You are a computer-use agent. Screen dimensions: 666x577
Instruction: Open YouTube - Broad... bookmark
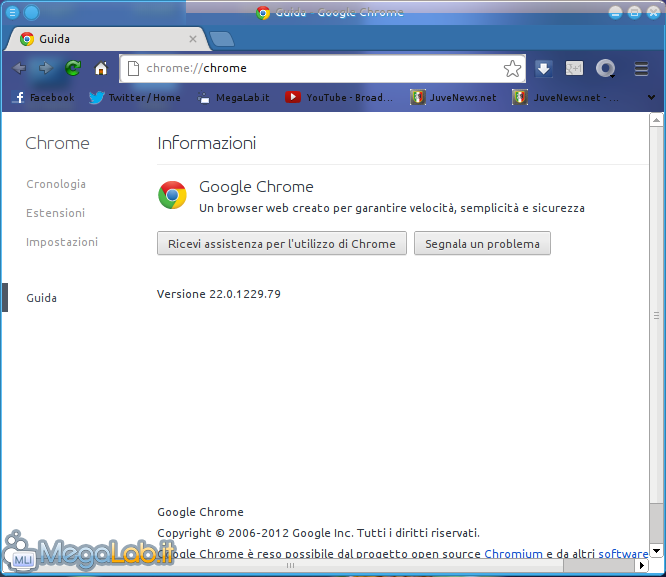pos(339,98)
